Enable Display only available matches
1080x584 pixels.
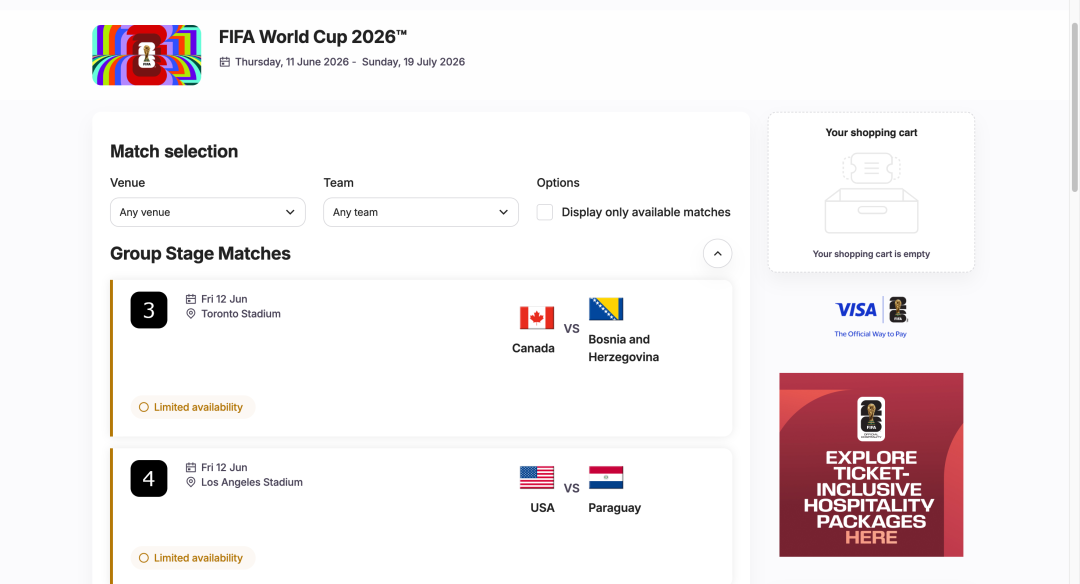(544, 212)
